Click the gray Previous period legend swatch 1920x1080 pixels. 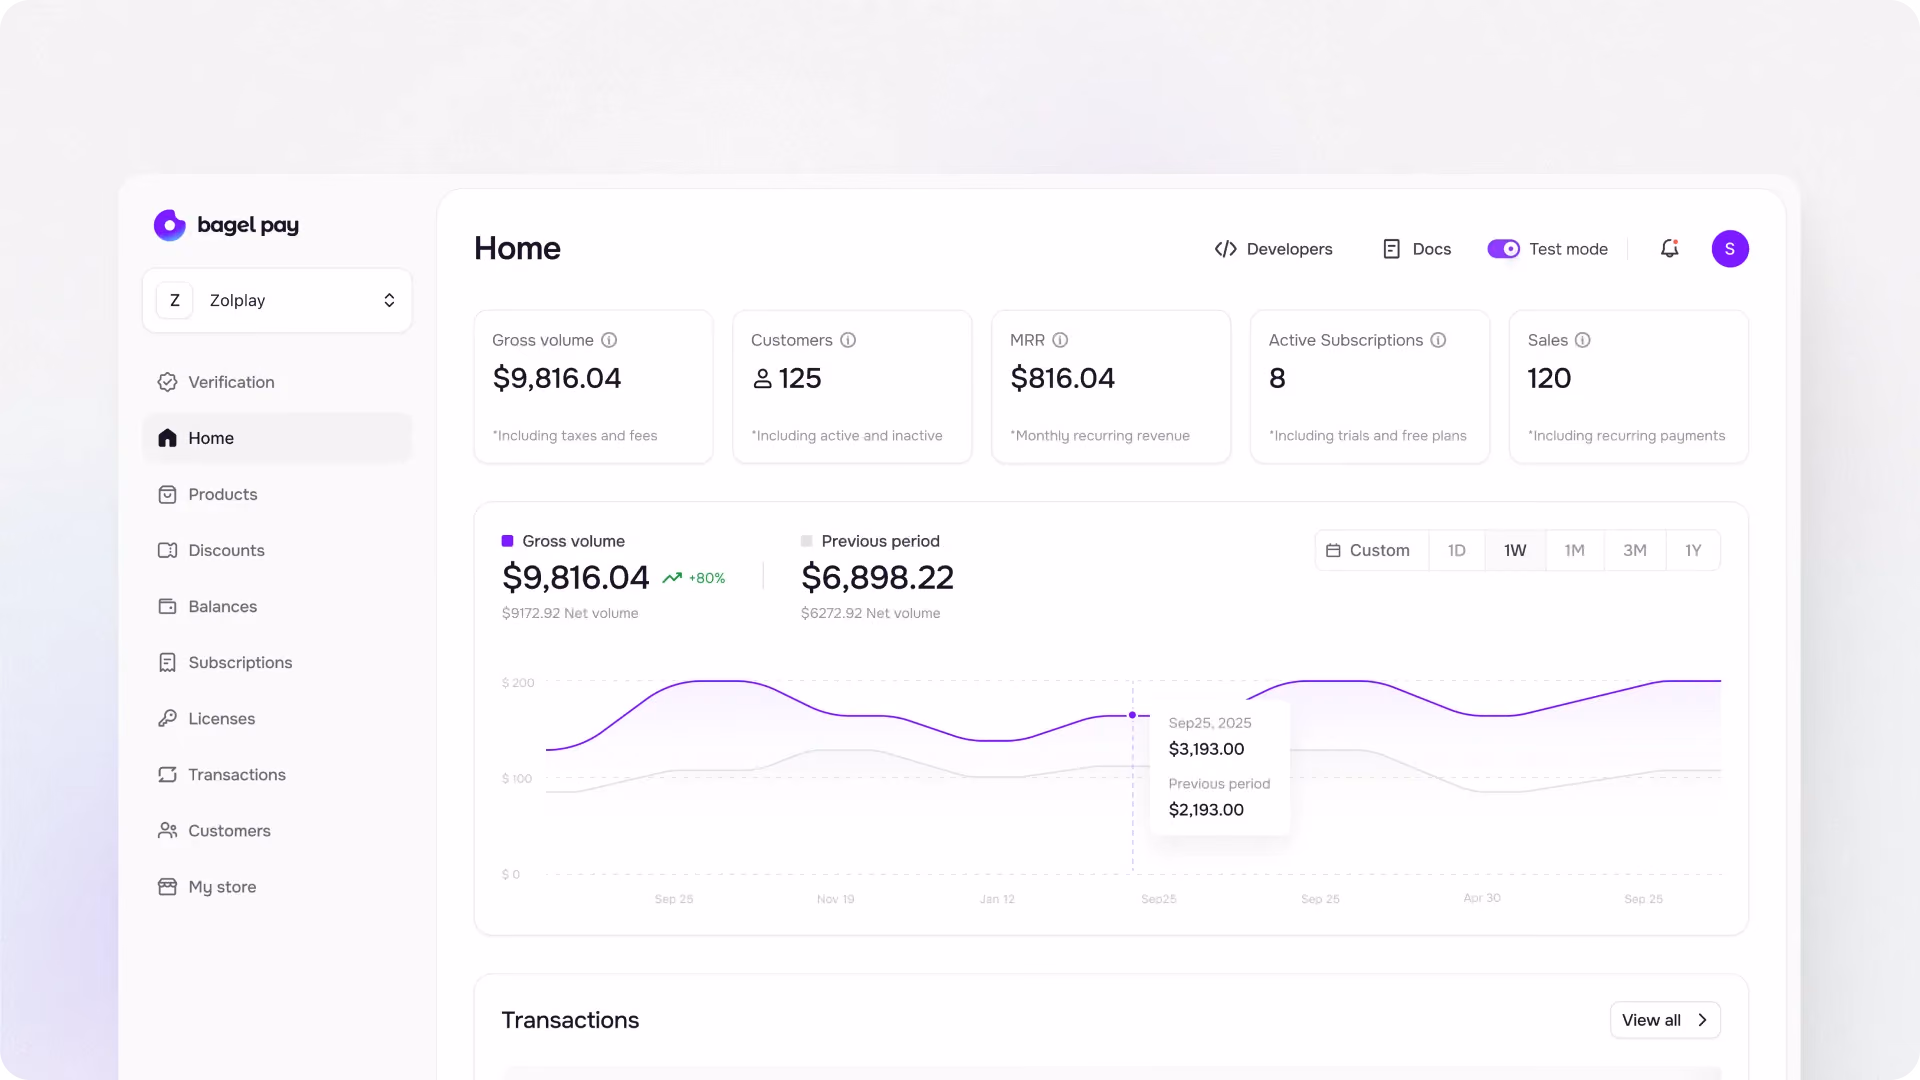pos(806,541)
